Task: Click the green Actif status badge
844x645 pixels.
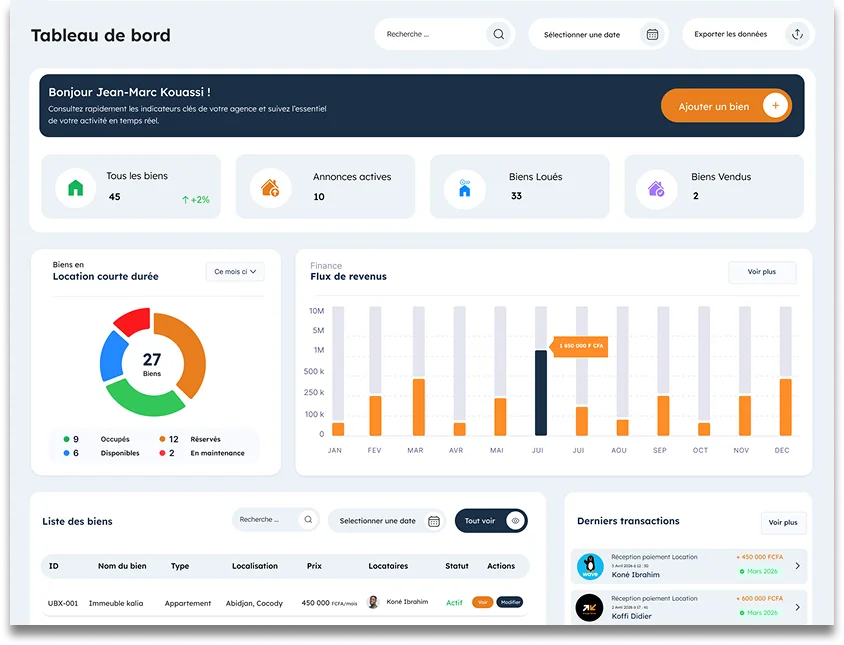Action: (x=453, y=602)
